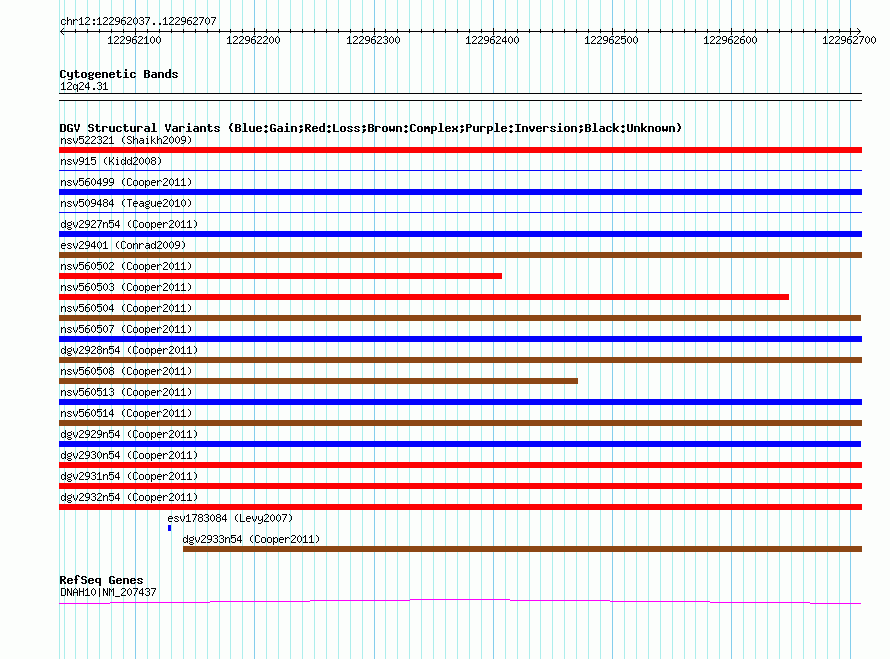Select the brown nsv560508 complex bar
The image size is (890, 659).
(x=318, y=381)
